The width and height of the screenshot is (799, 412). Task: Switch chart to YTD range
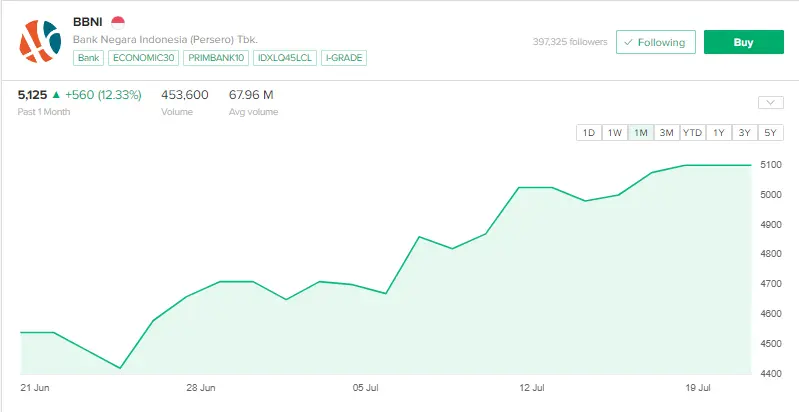(692, 133)
